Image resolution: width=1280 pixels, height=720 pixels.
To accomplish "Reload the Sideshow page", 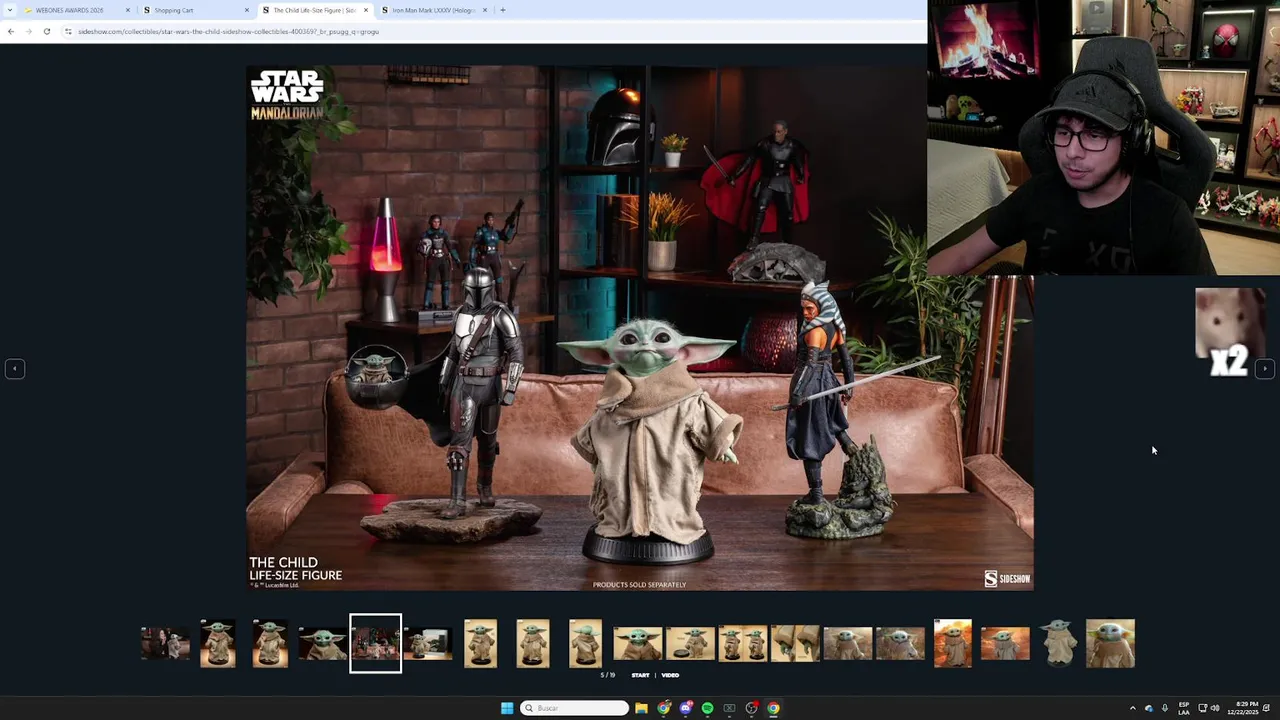I will tap(46, 31).
